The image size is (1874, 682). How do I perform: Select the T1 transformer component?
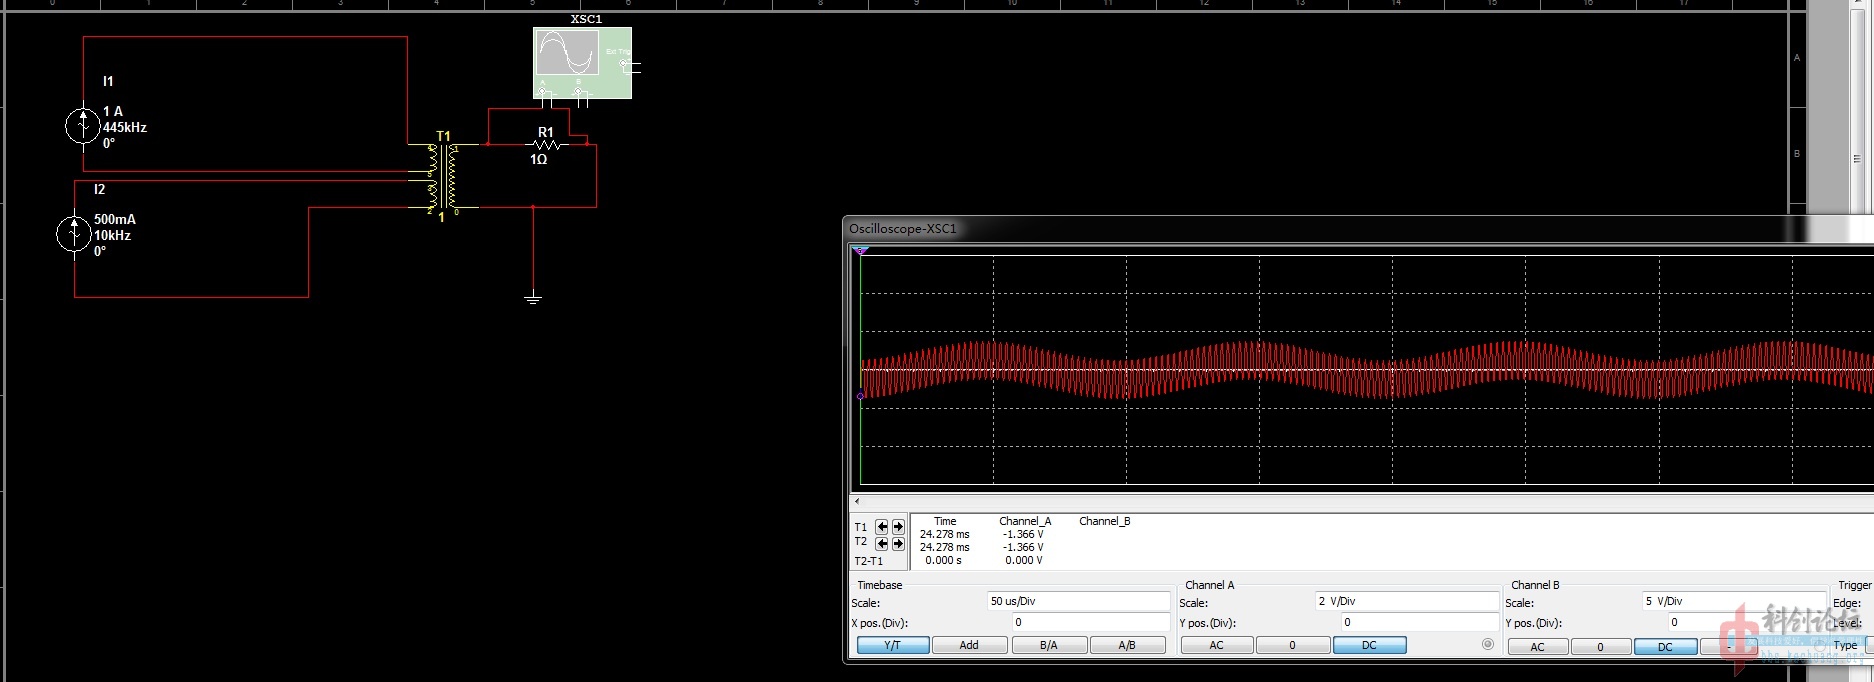tap(443, 178)
